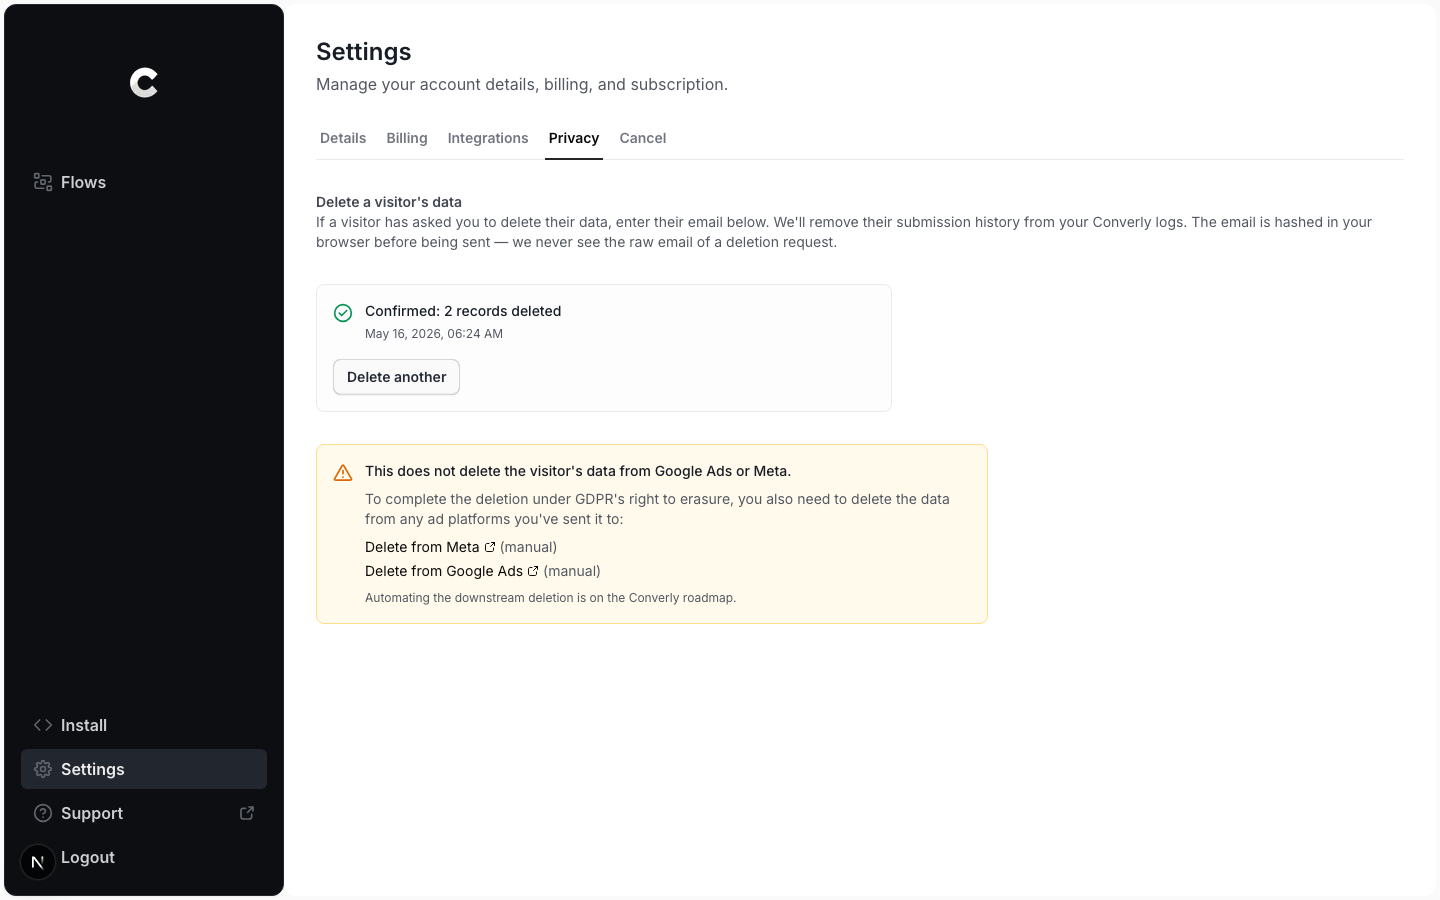Go to the Integrations tab
The image size is (1440, 900).
tap(488, 138)
